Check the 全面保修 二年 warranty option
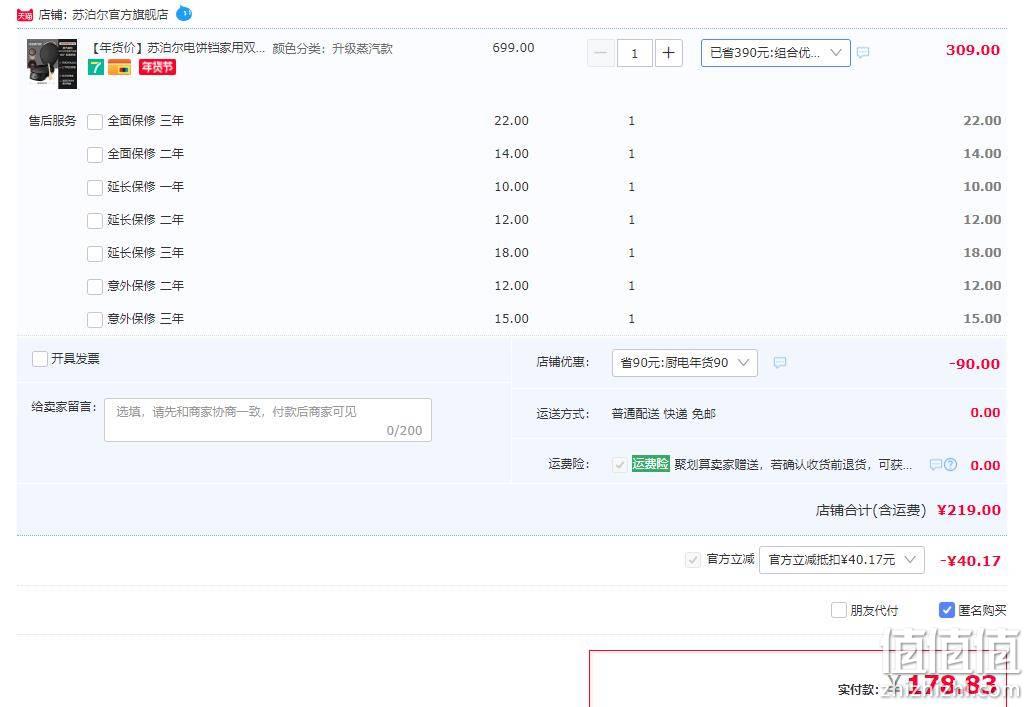The image size is (1030, 707). point(95,154)
